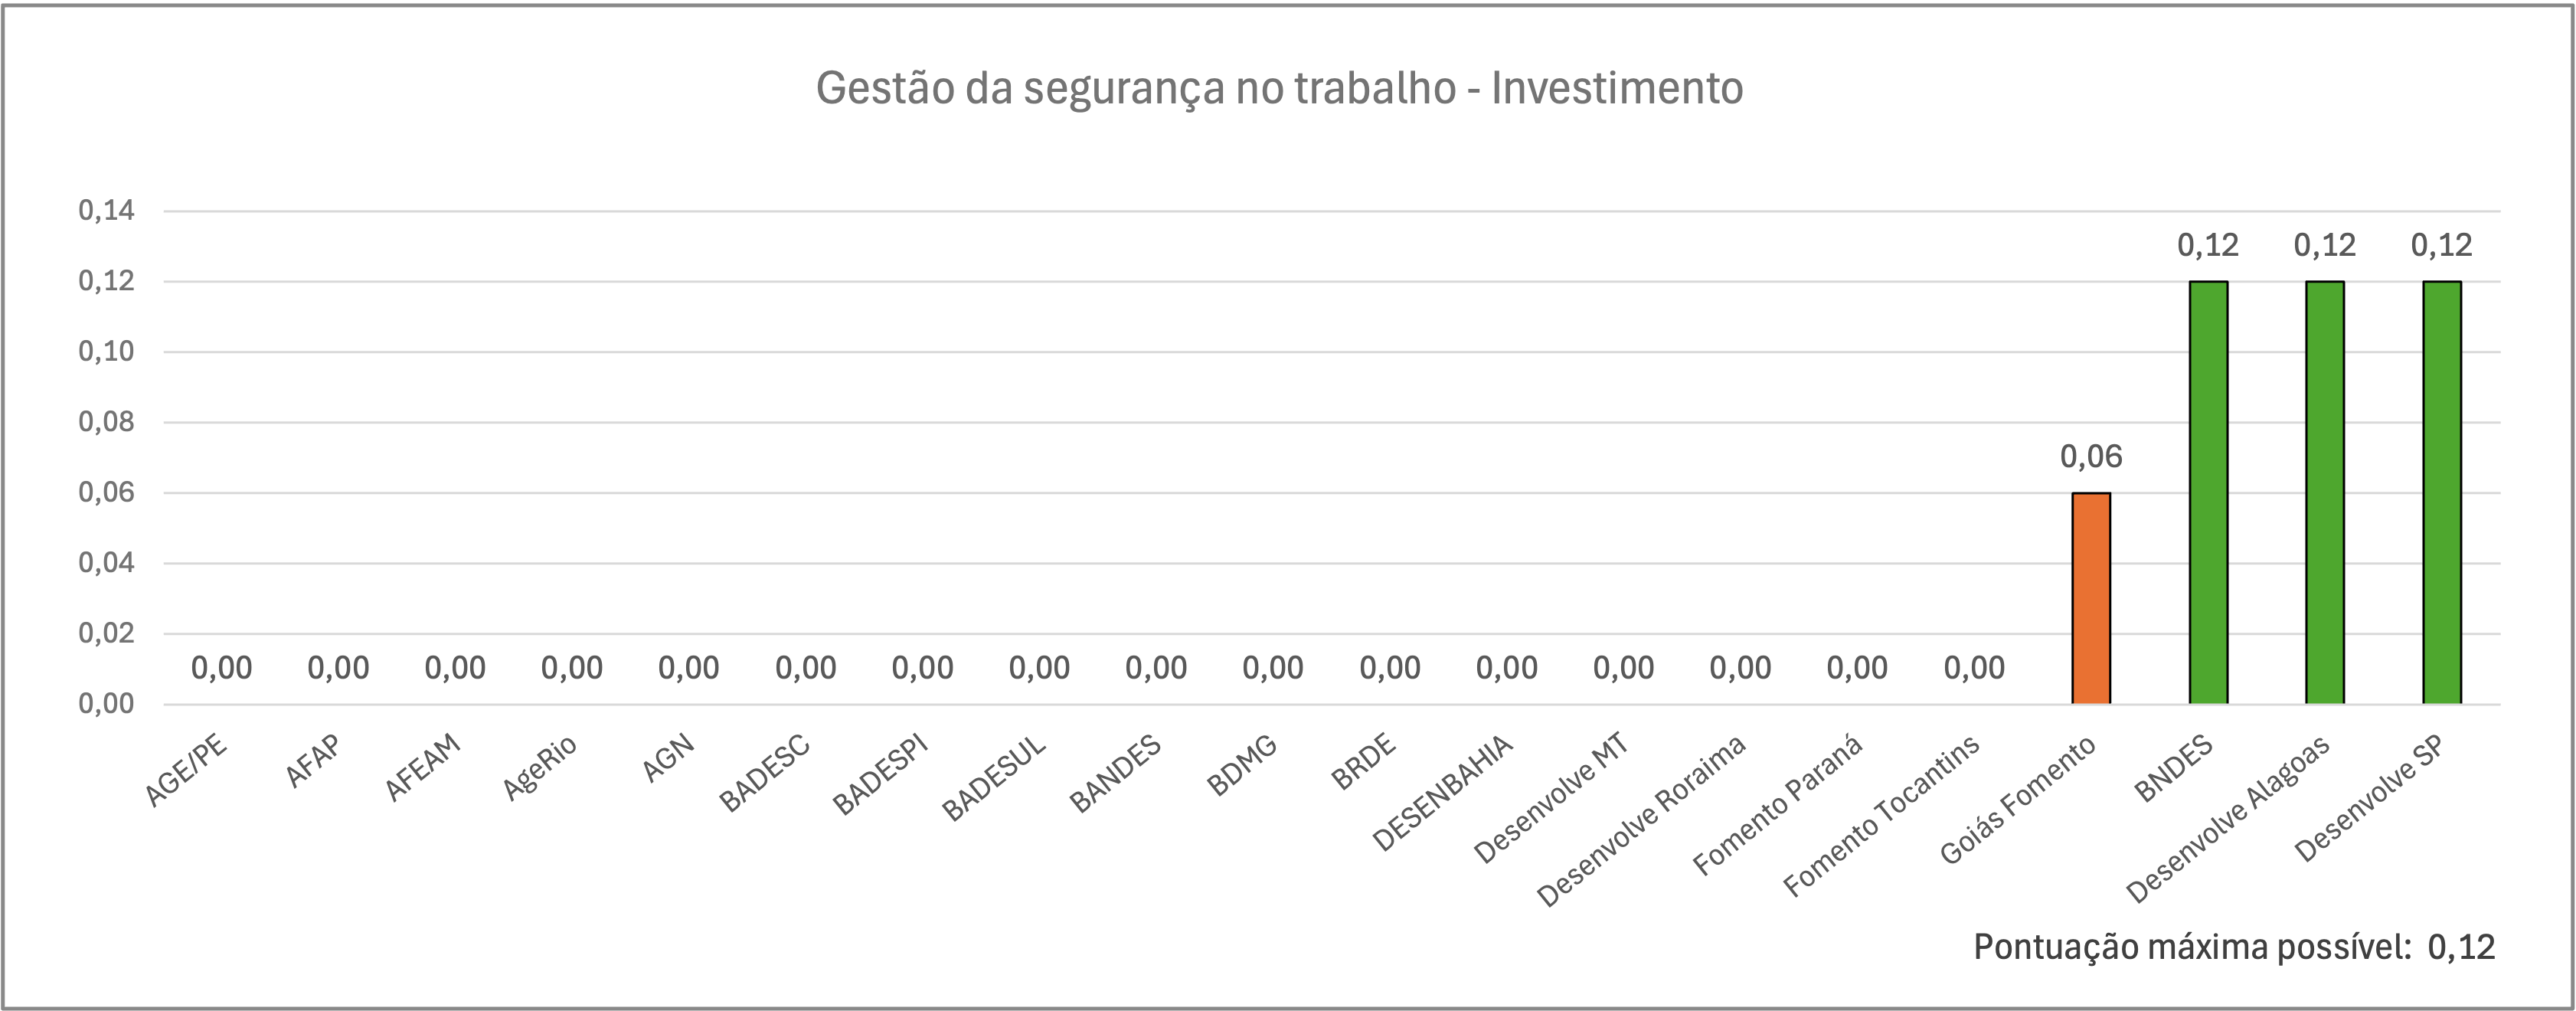Click the AFEAM category label
Viewport: 2576px width, 1011px height.
(x=424, y=767)
